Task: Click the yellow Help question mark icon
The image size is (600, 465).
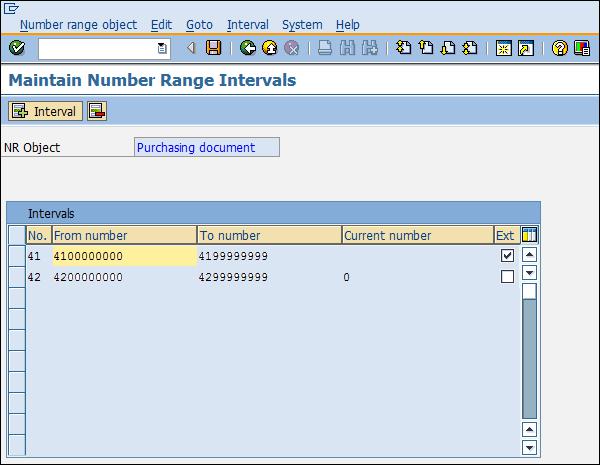Action: pyautogui.click(x=560, y=48)
